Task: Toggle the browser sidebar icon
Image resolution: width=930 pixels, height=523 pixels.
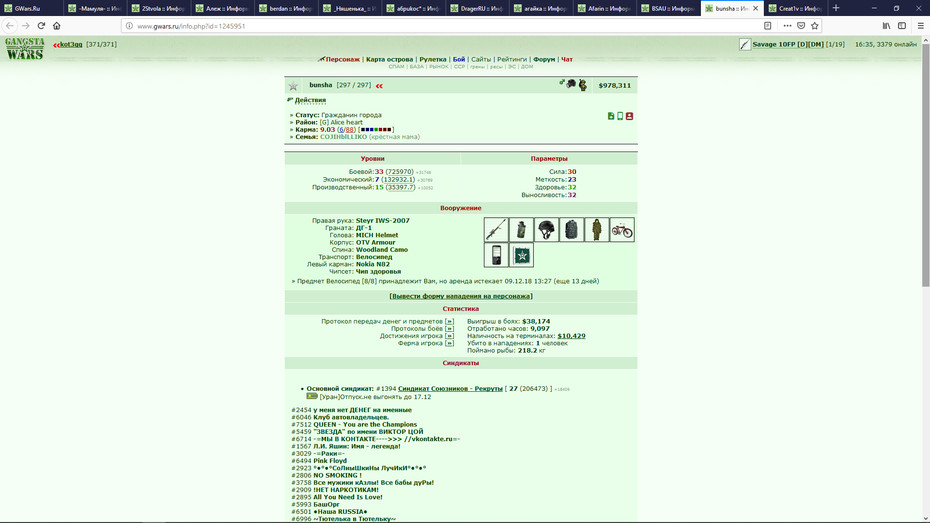Action: click(902, 25)
